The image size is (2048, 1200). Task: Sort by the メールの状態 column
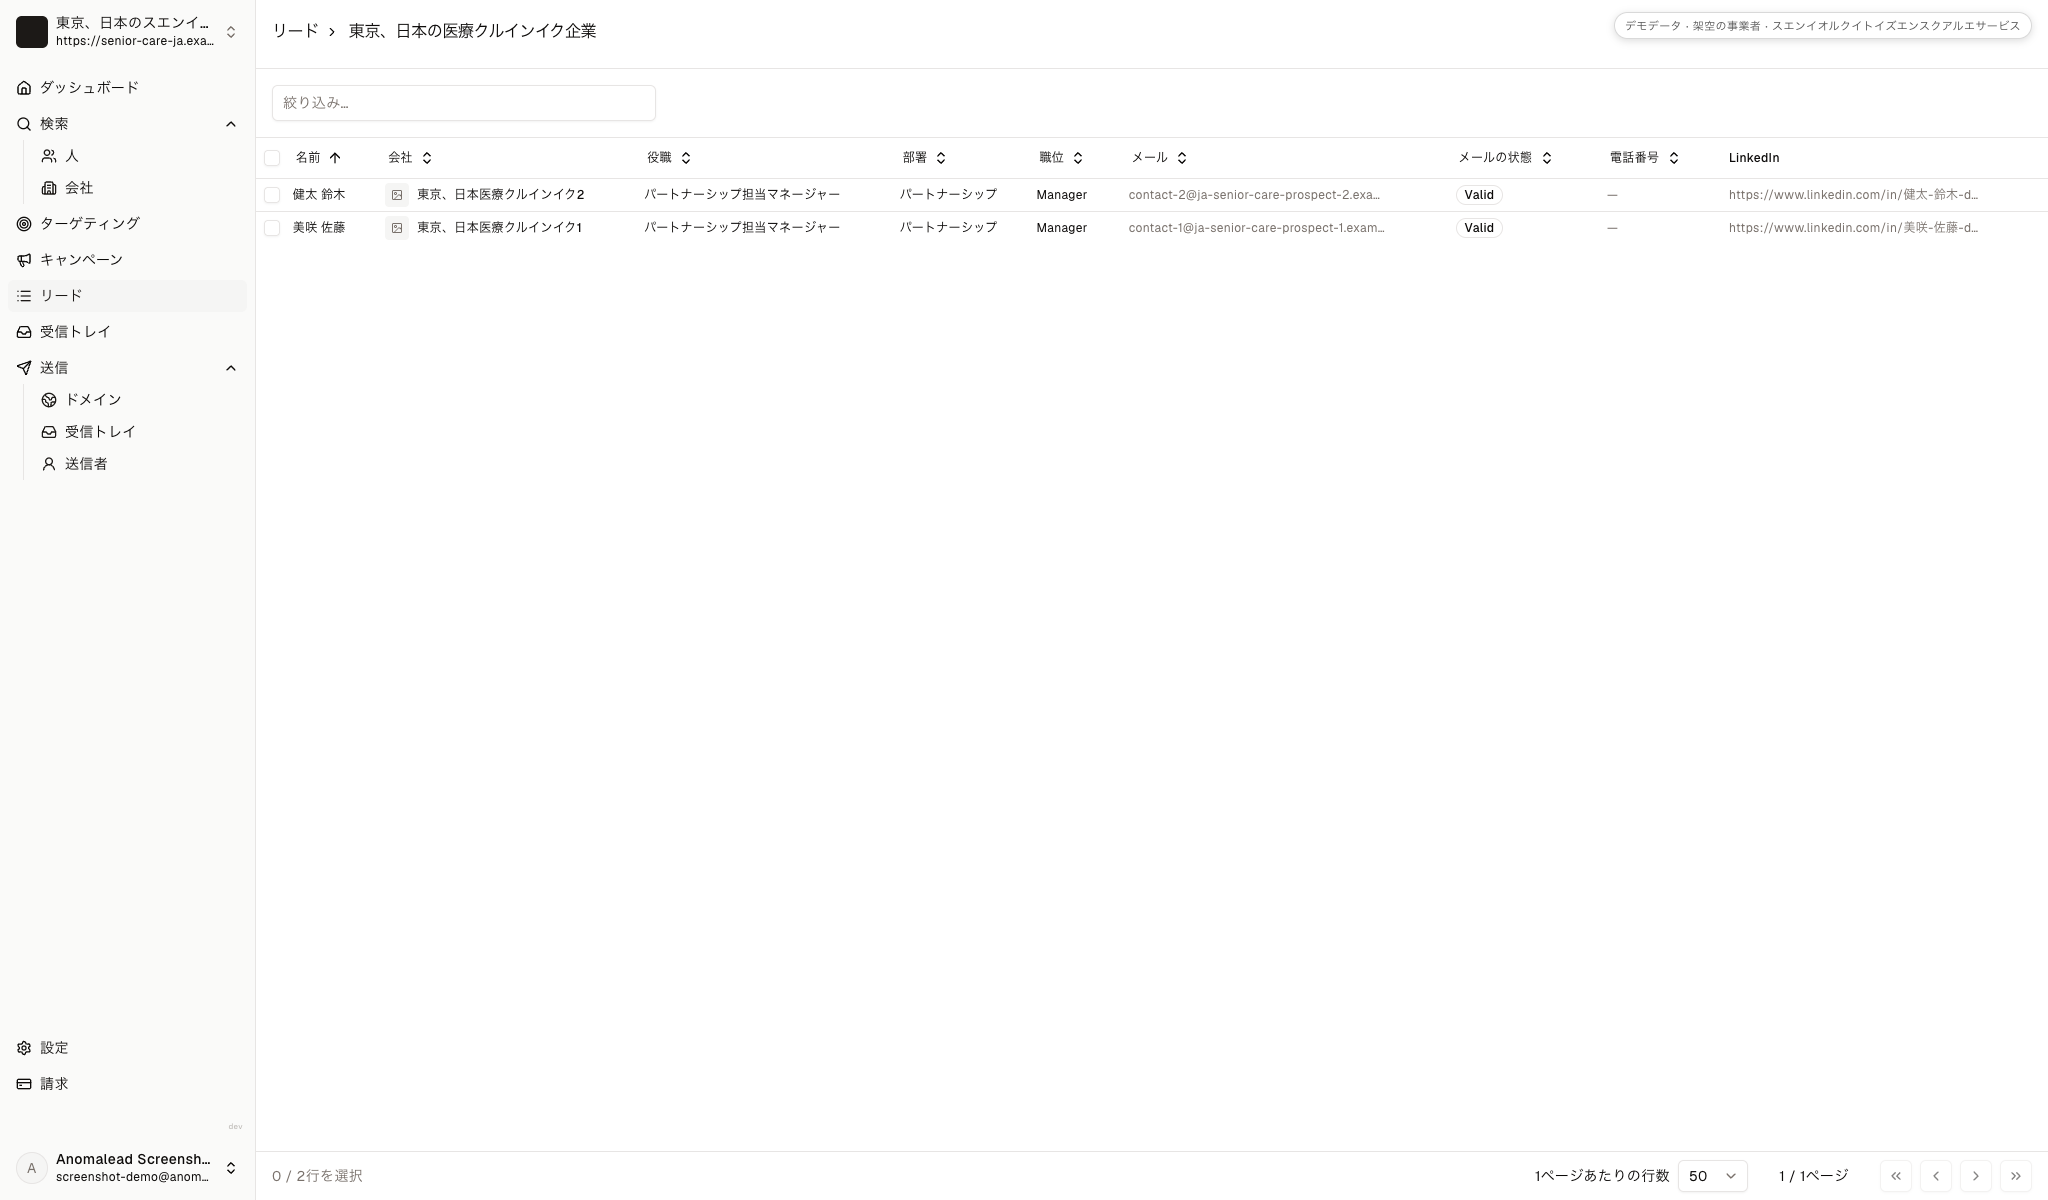1505,158
